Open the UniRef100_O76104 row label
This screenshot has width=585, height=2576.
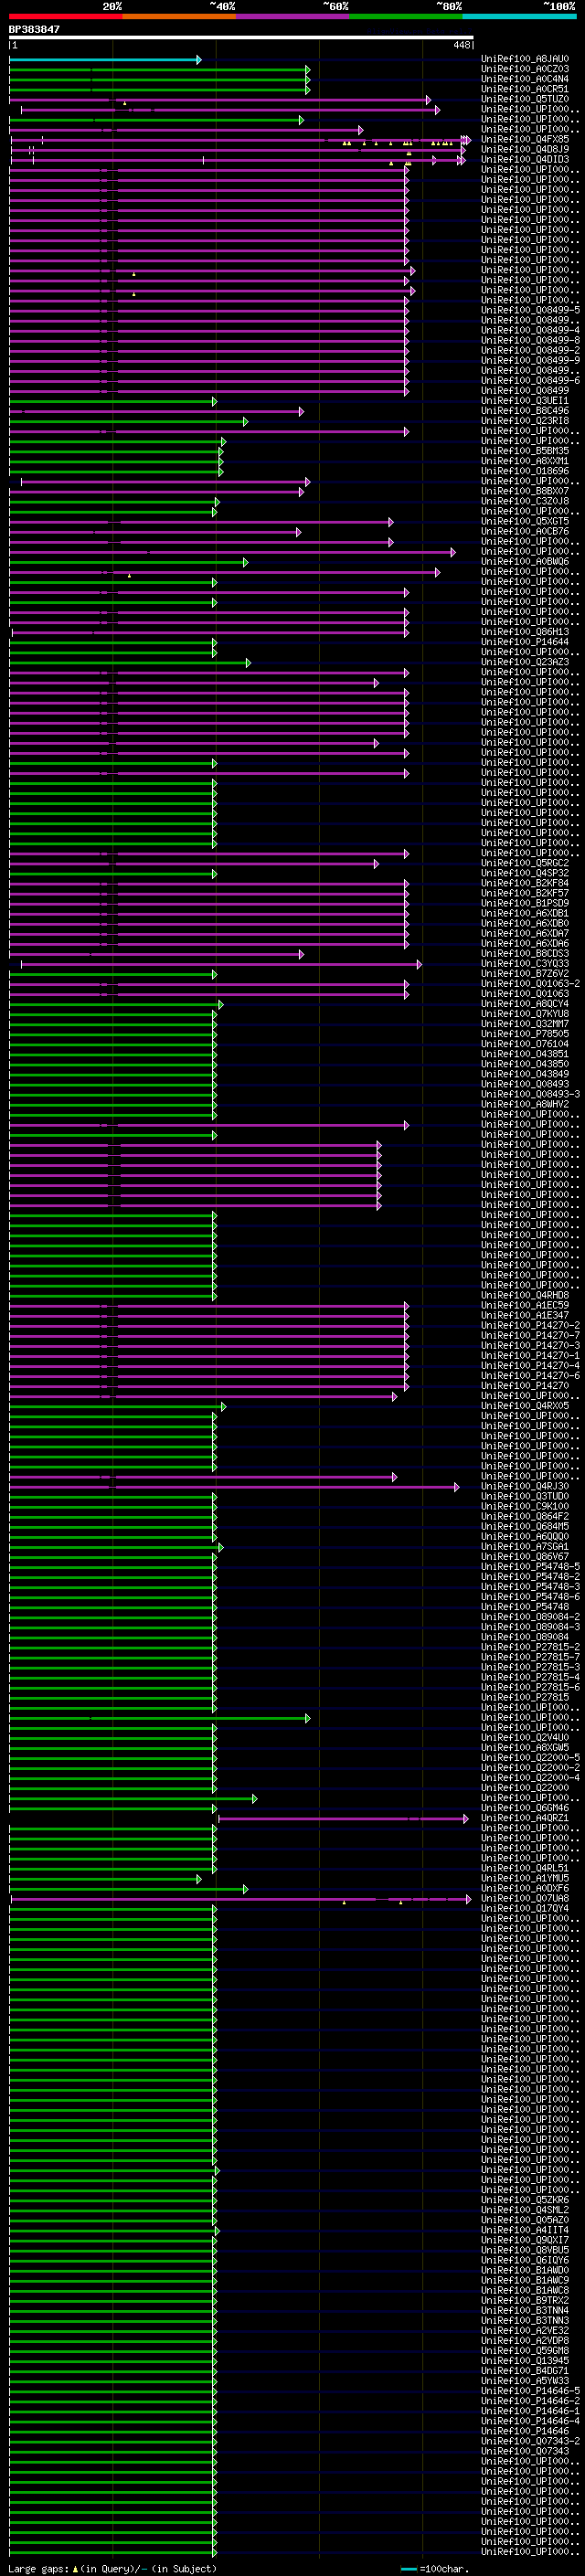[x=525, y=1044]
